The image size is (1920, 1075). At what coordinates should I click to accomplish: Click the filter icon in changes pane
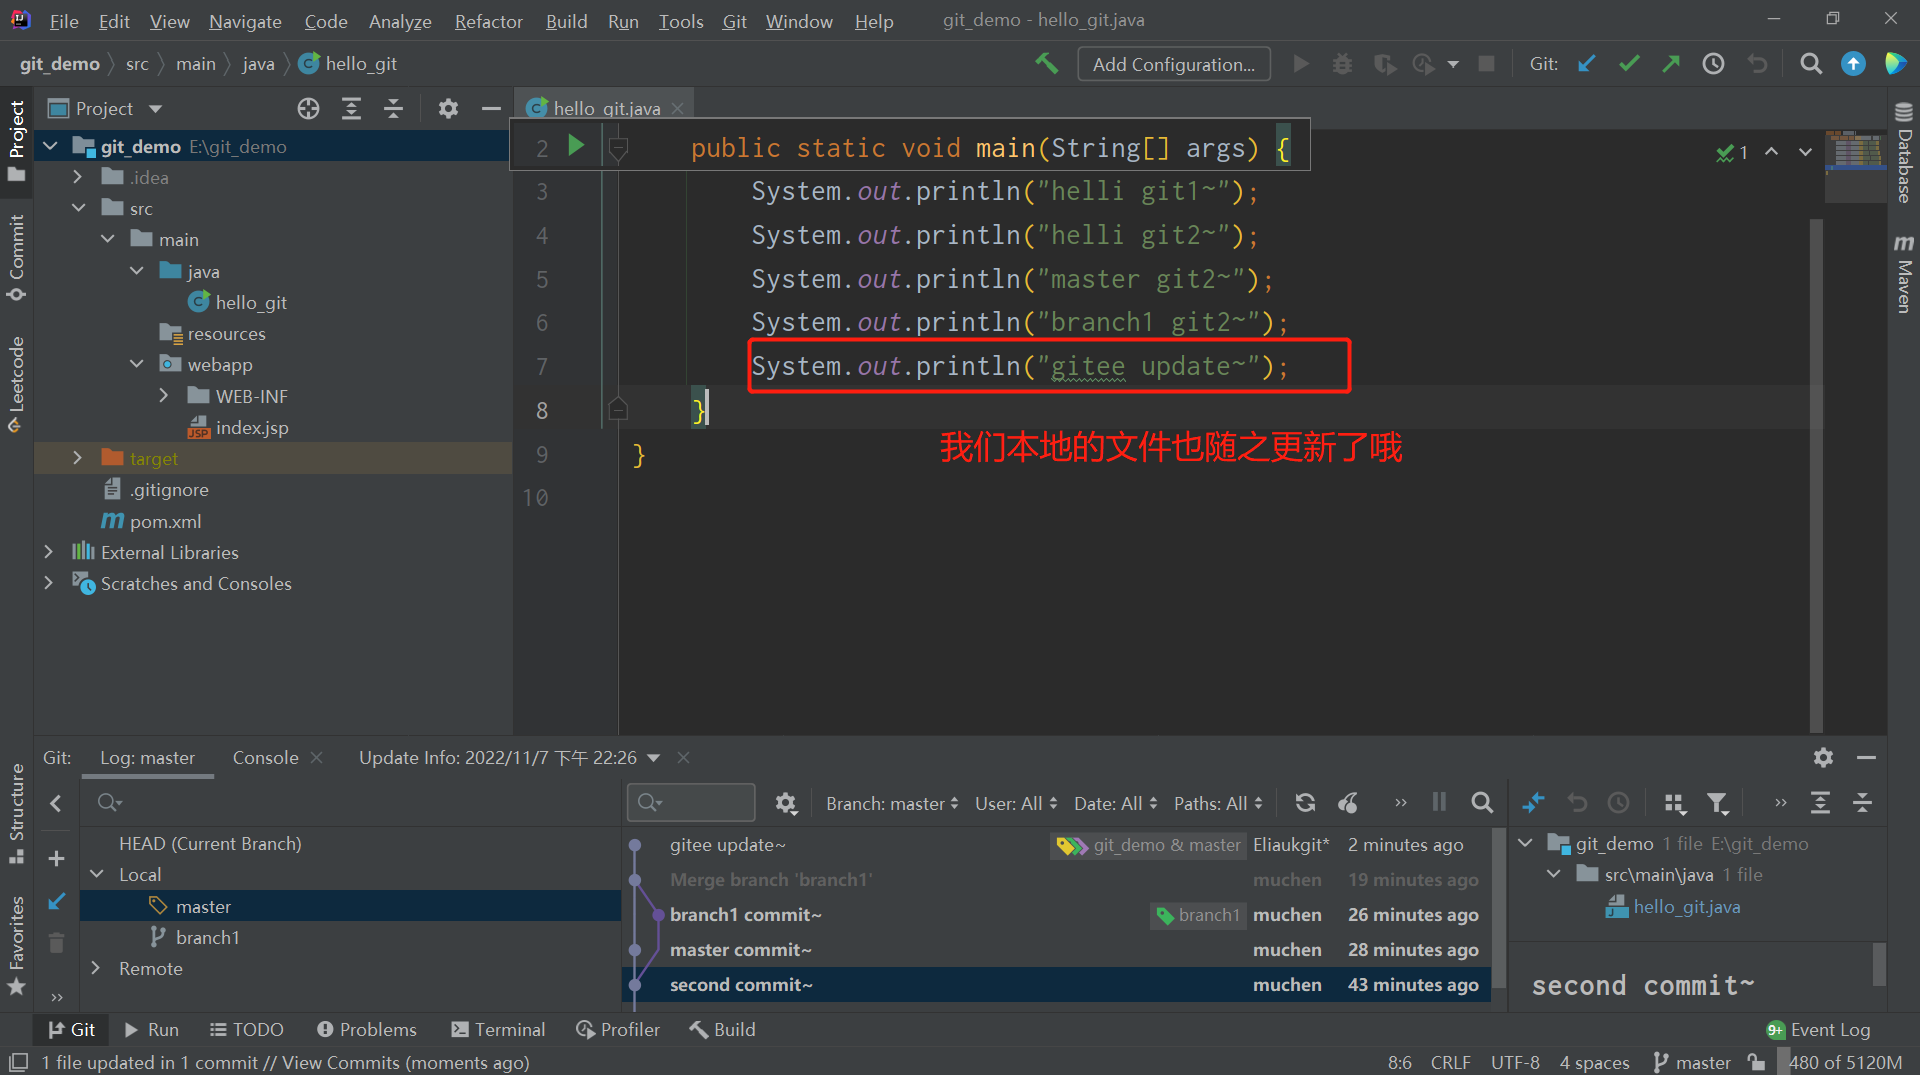coord(1718,803)
